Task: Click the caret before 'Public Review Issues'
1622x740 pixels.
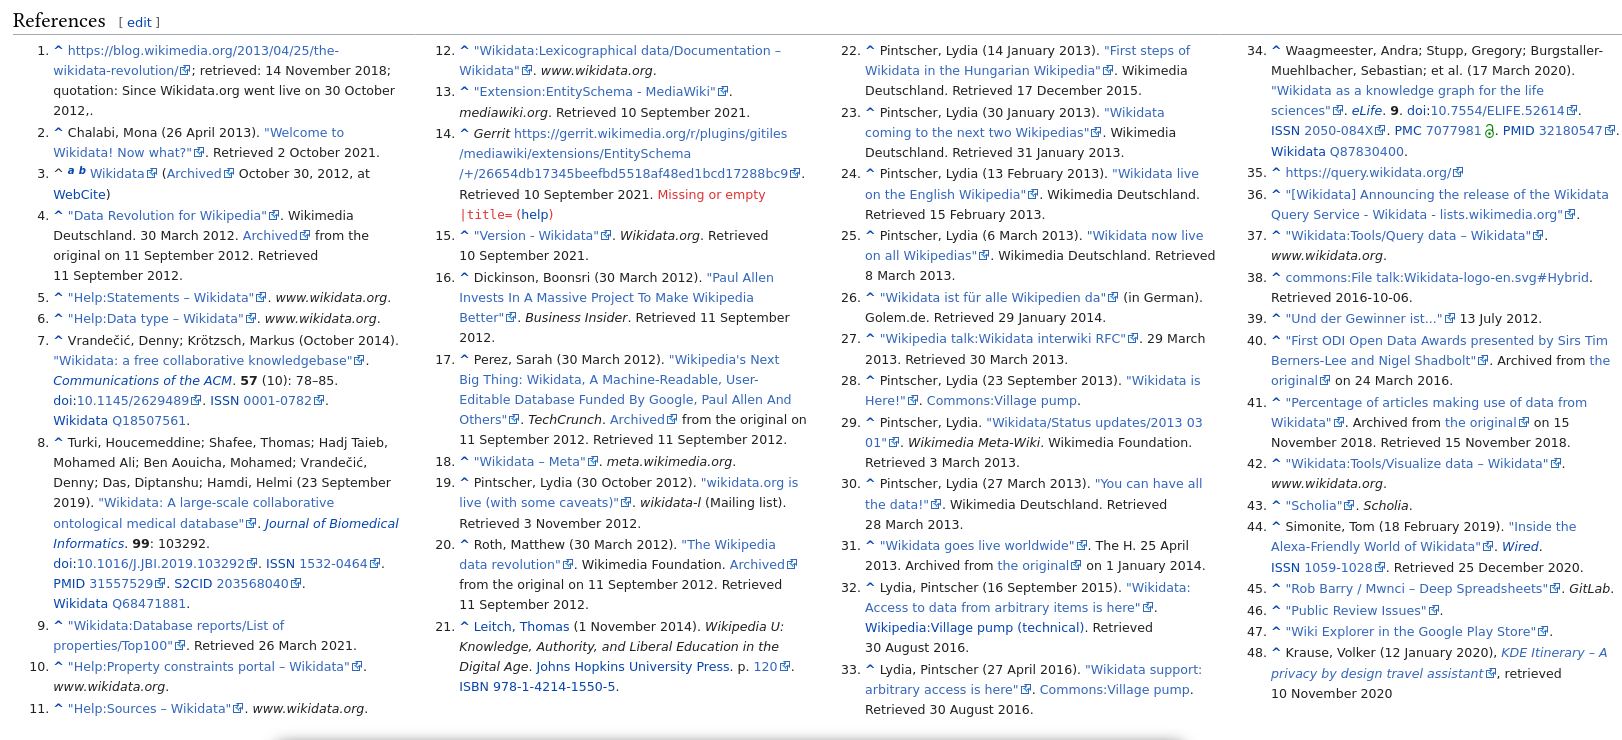Action: [1276, 610]
